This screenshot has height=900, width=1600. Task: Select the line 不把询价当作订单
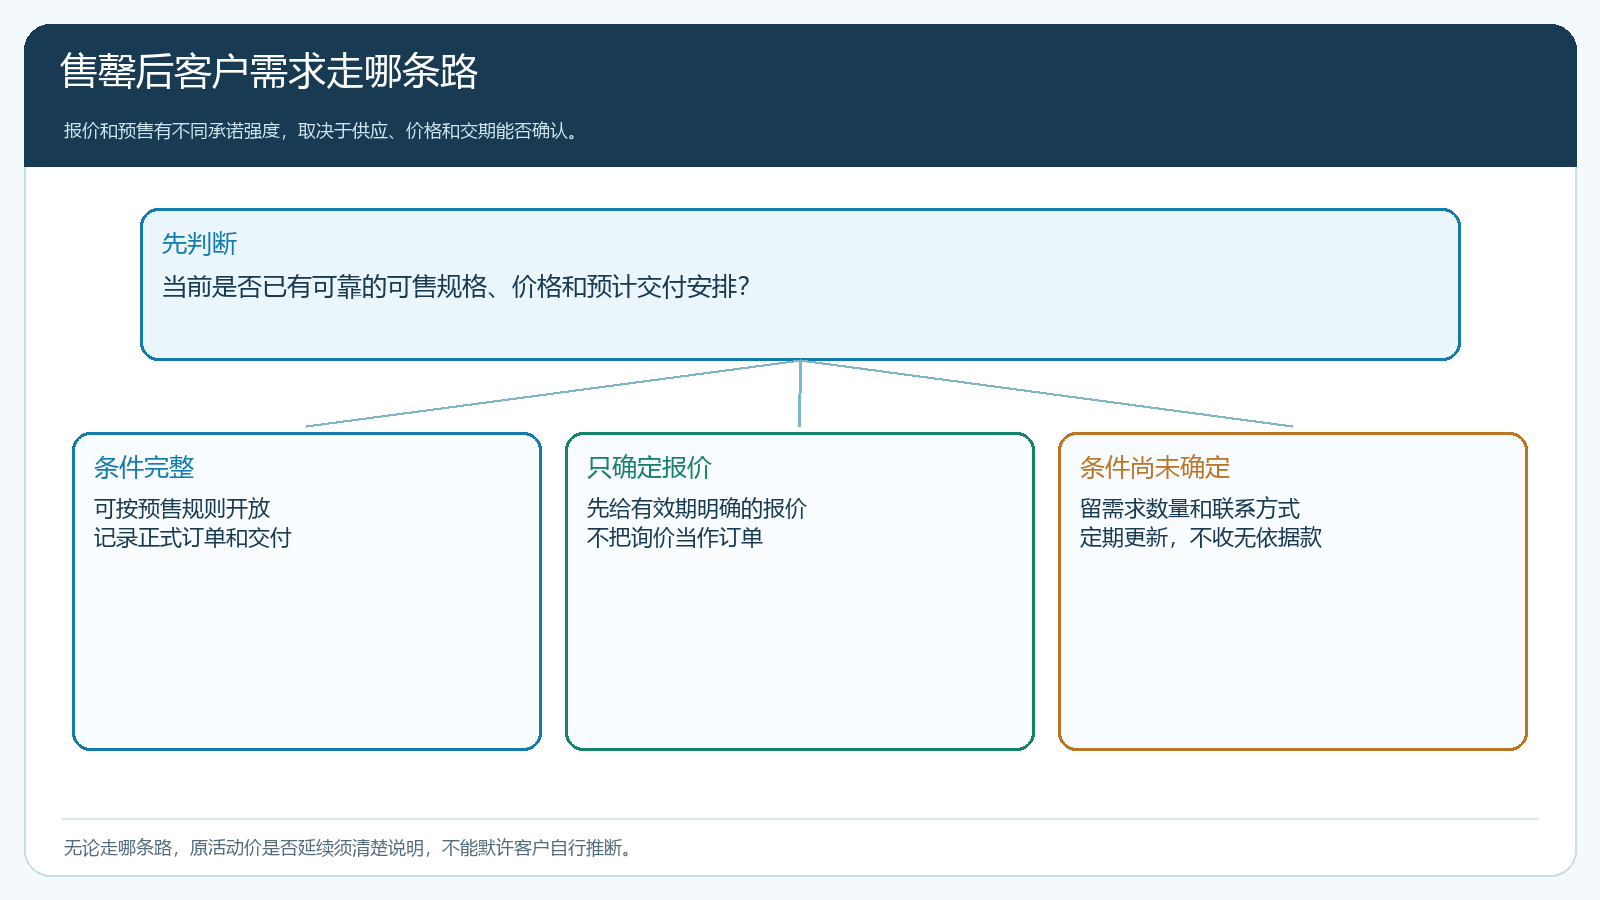coord(675,537)
